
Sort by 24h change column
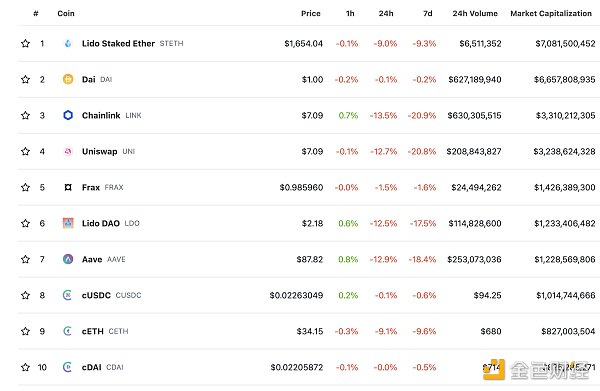[386, 13]
